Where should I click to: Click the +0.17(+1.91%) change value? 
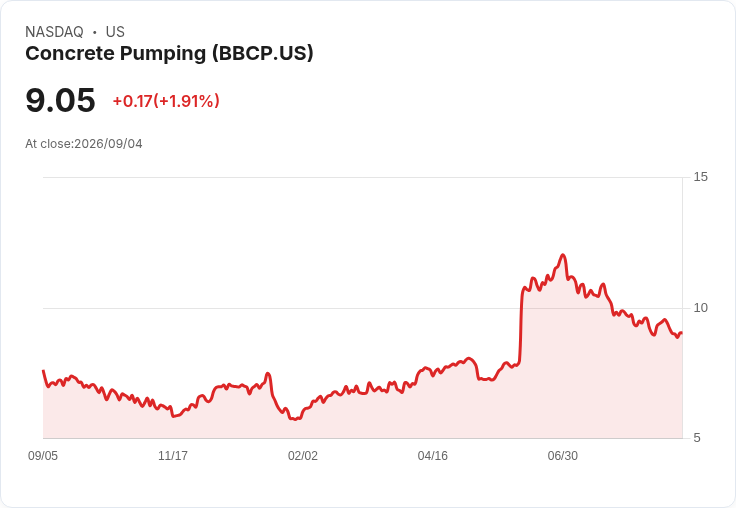[166, 101]
